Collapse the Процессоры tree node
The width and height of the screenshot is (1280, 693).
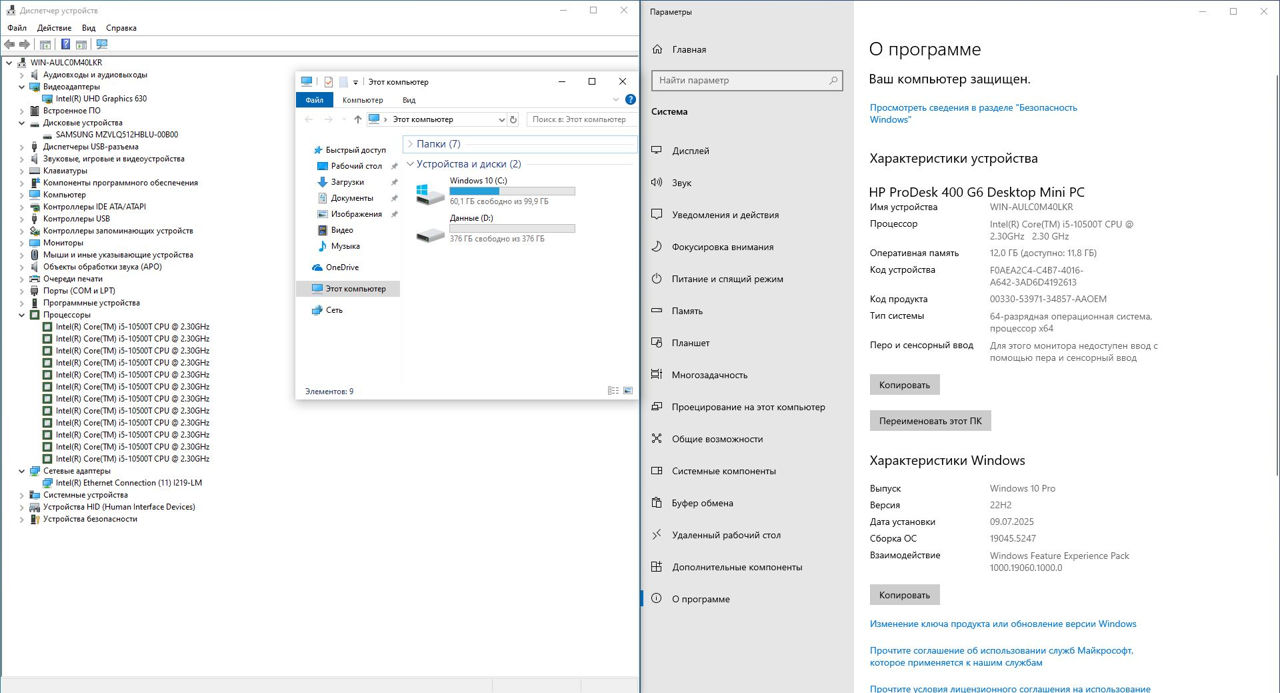22,315
